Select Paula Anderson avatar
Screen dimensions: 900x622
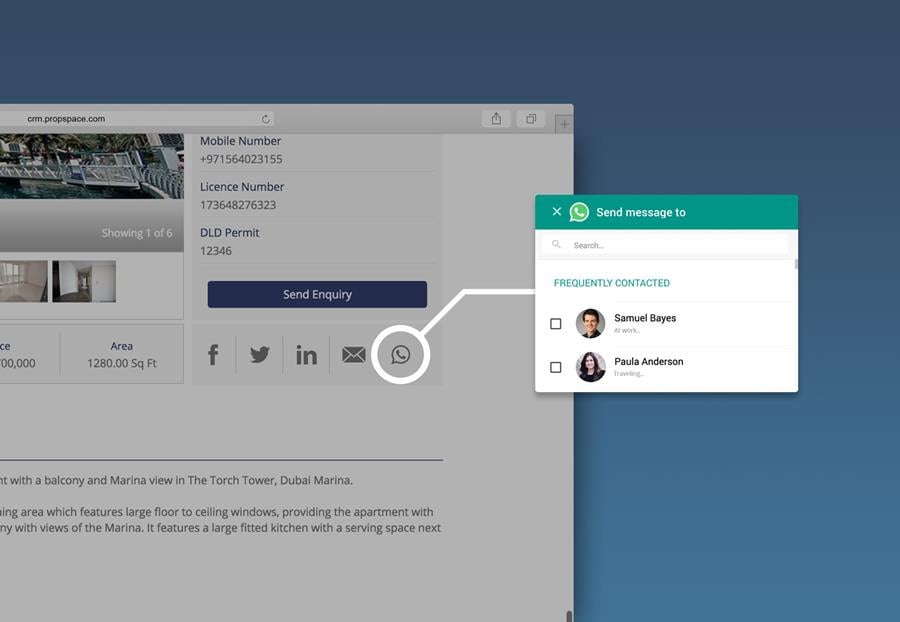click(x=591, y=367)
